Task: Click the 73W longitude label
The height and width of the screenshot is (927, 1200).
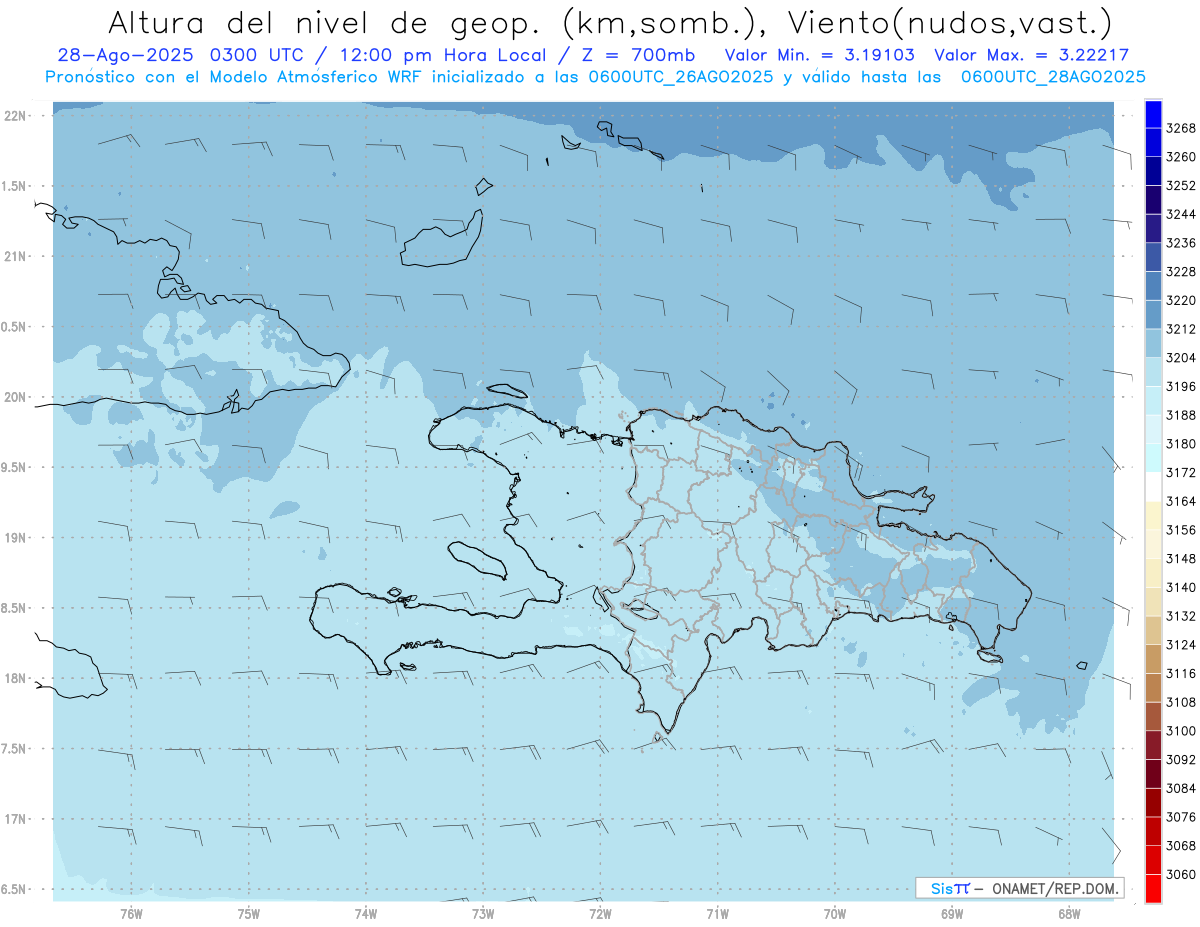Action: pos(483,914)
